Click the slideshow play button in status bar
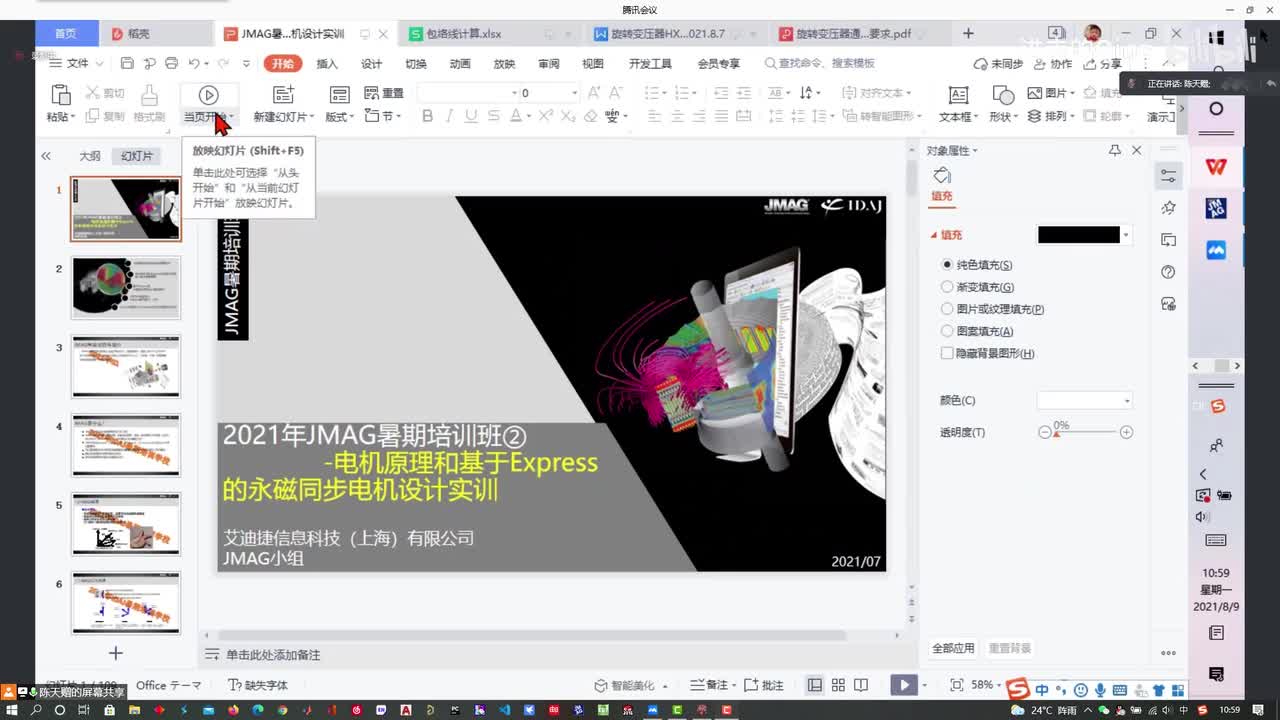Screen dimensions: 1280x720 [x=903, y=685]
